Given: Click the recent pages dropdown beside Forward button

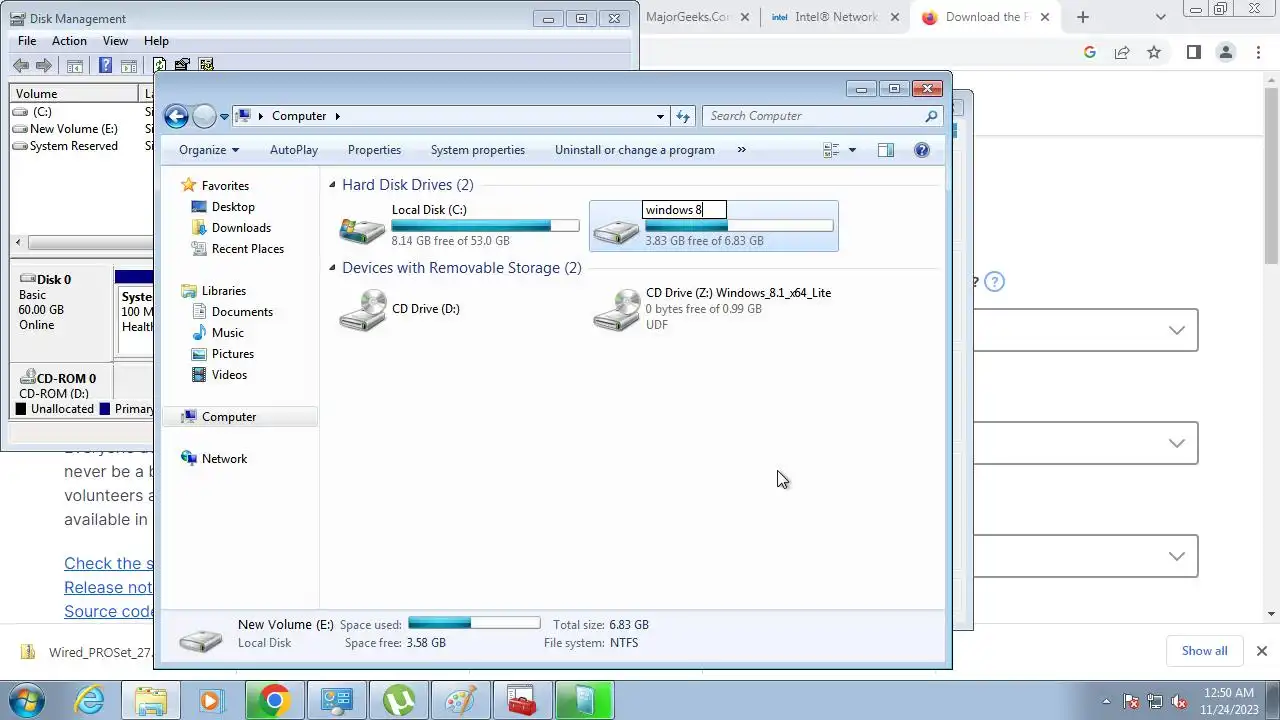Looking at the screenshot, I should [224, 116].
